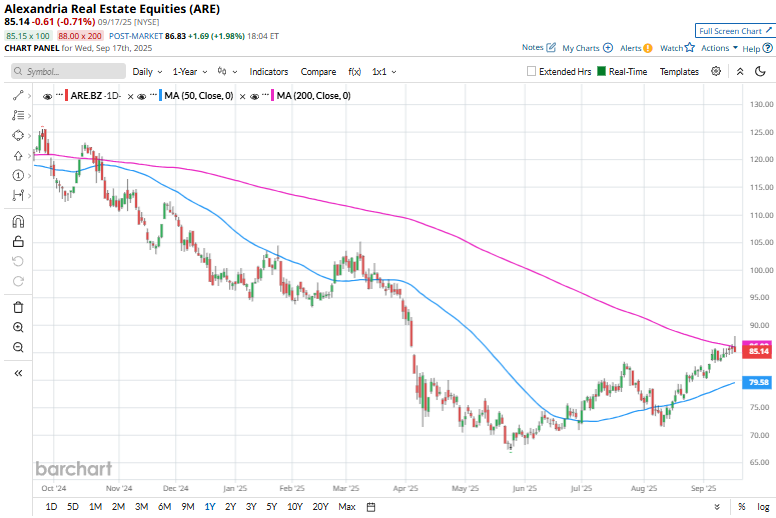This screenshot has width=776, height=518.
Task: Toggle percent scale button
Action: (x=741, y=507)
